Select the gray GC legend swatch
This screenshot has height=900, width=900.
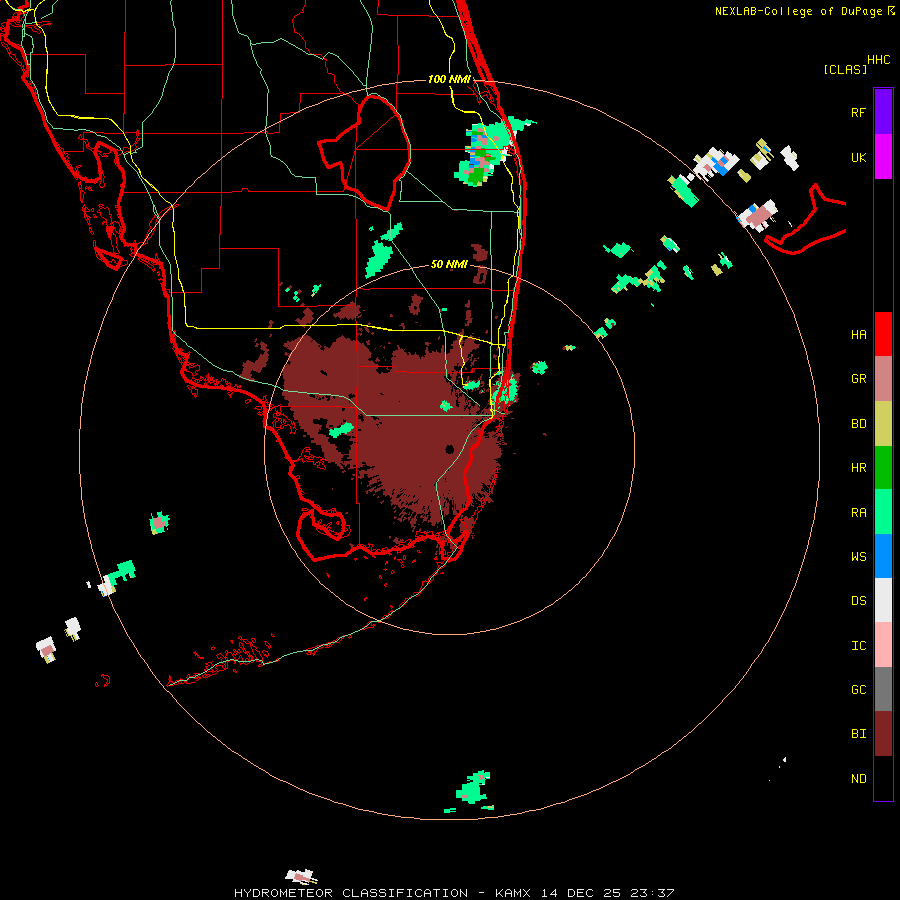[883, 689]
